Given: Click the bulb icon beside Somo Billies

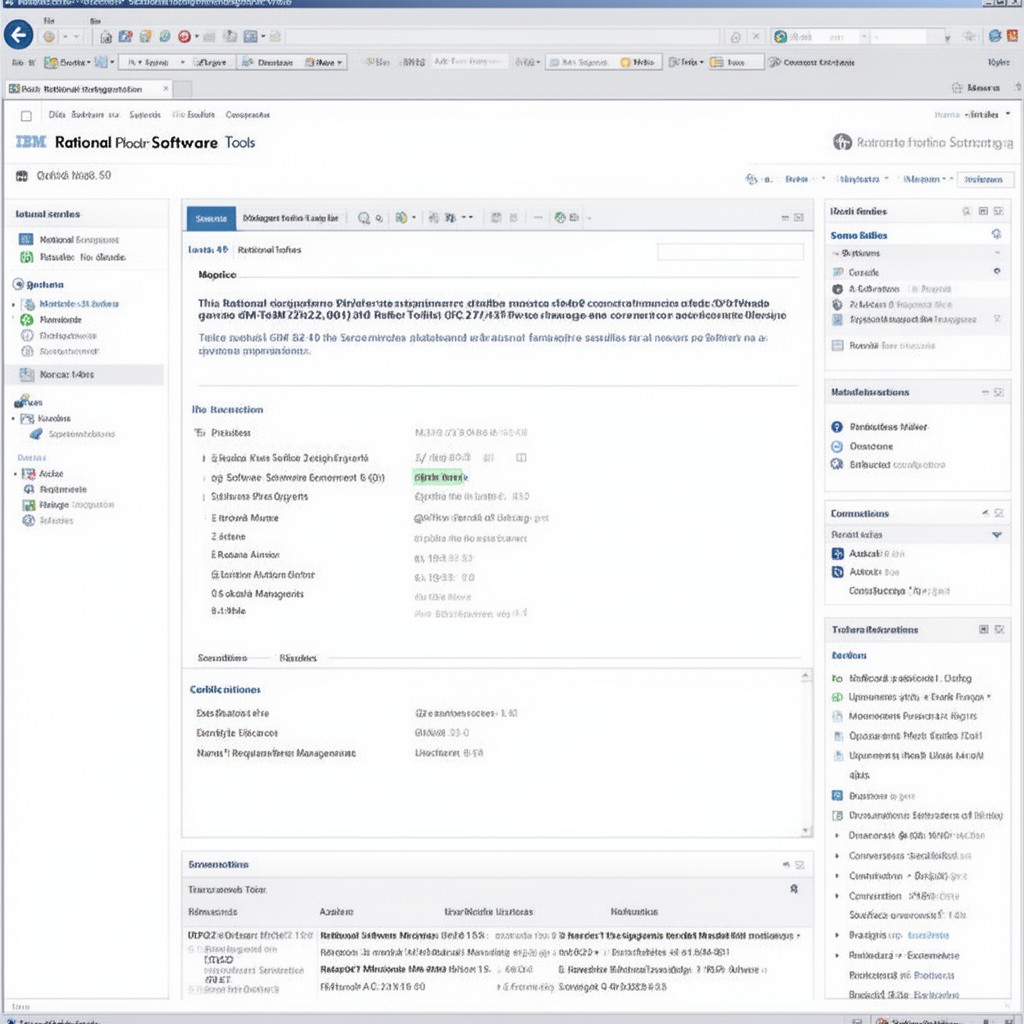Looking at the screenshot, I should (x=996, y=234).
